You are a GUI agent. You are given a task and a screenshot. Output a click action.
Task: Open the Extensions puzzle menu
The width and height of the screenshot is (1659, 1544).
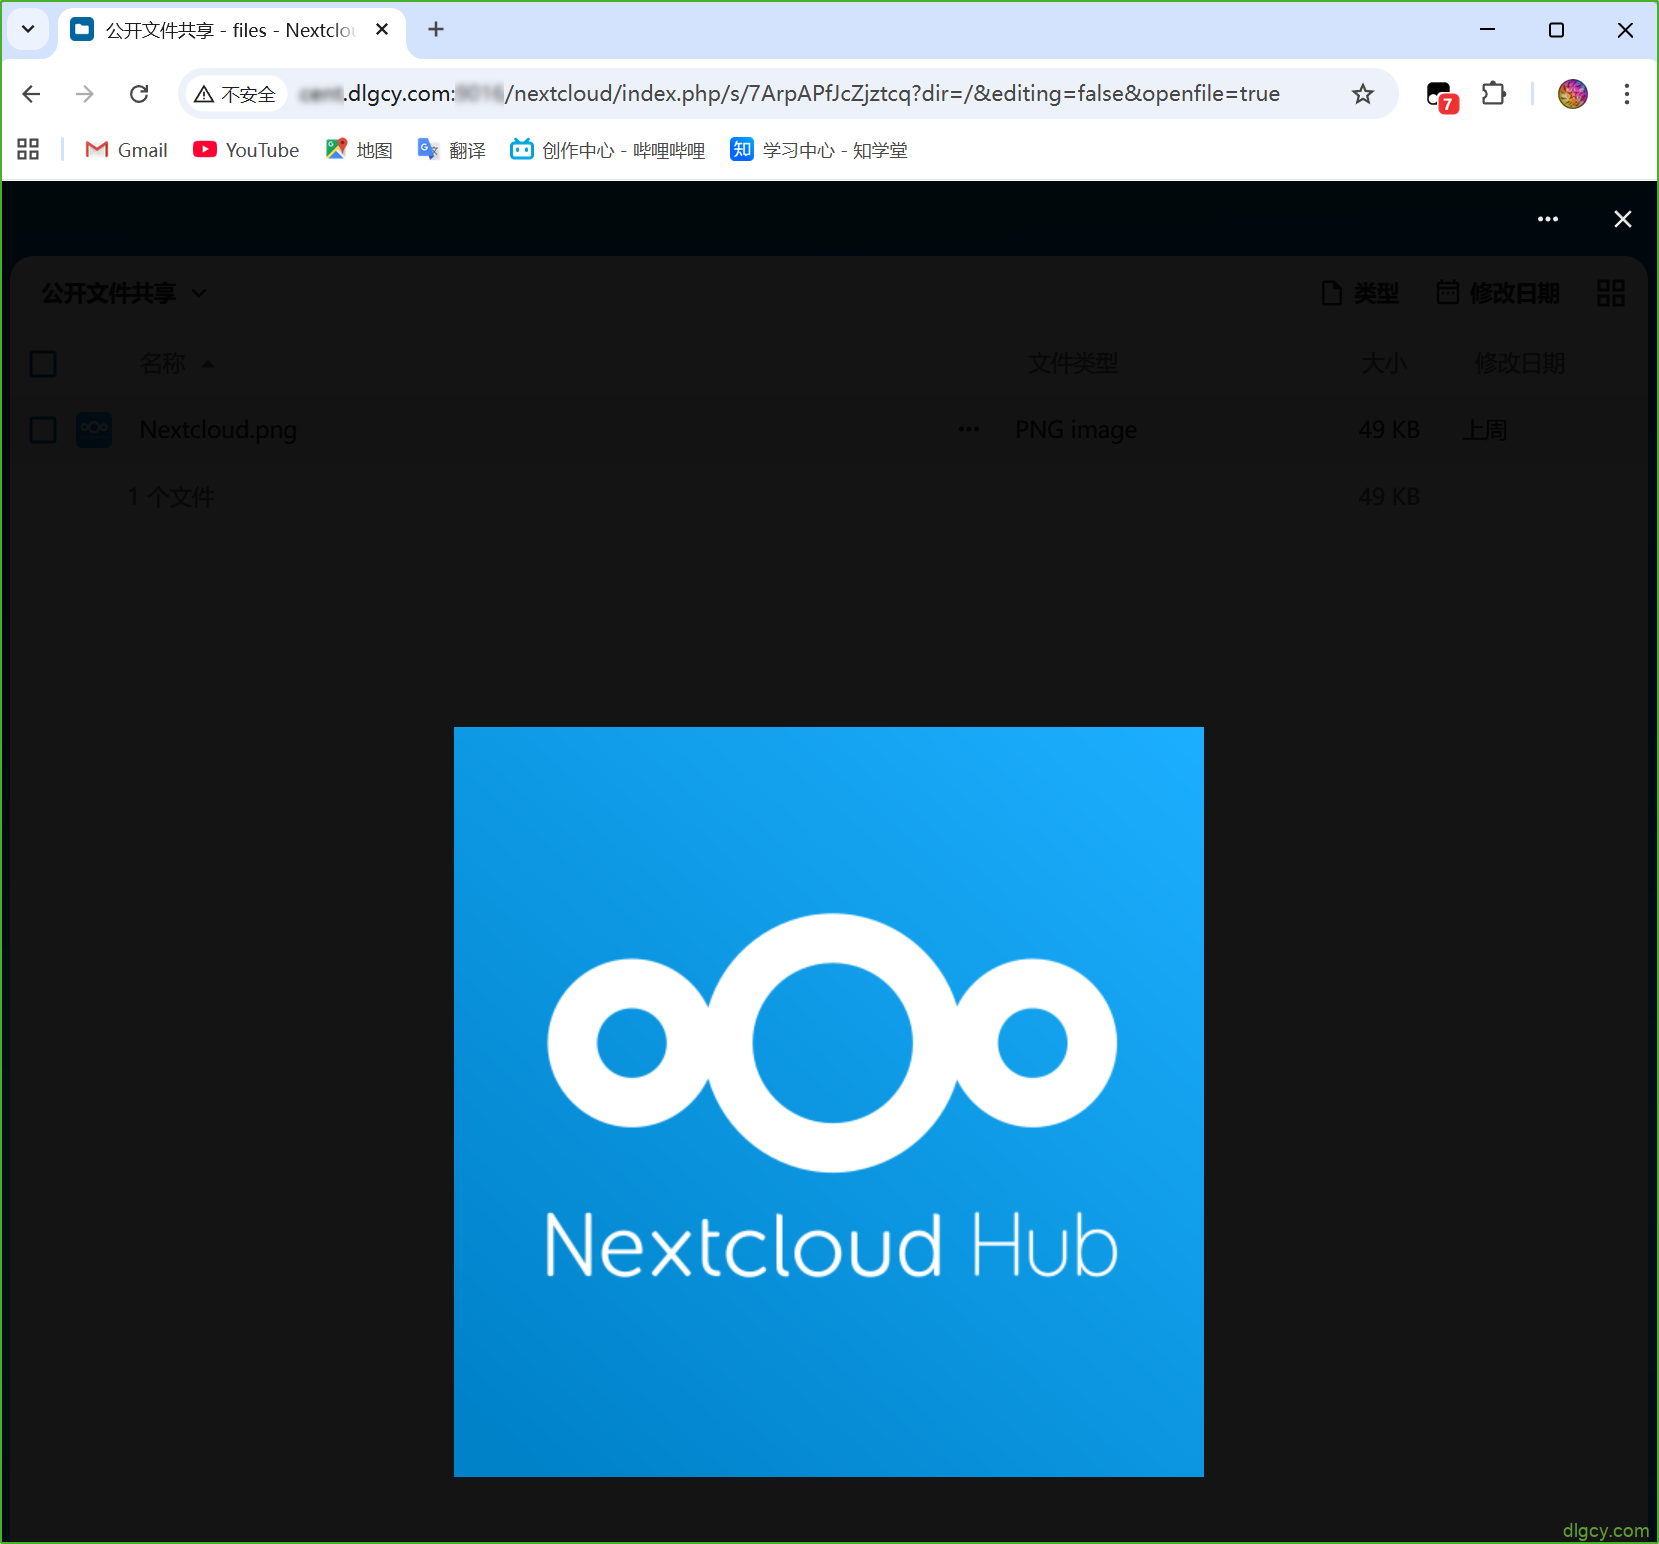1494,94
